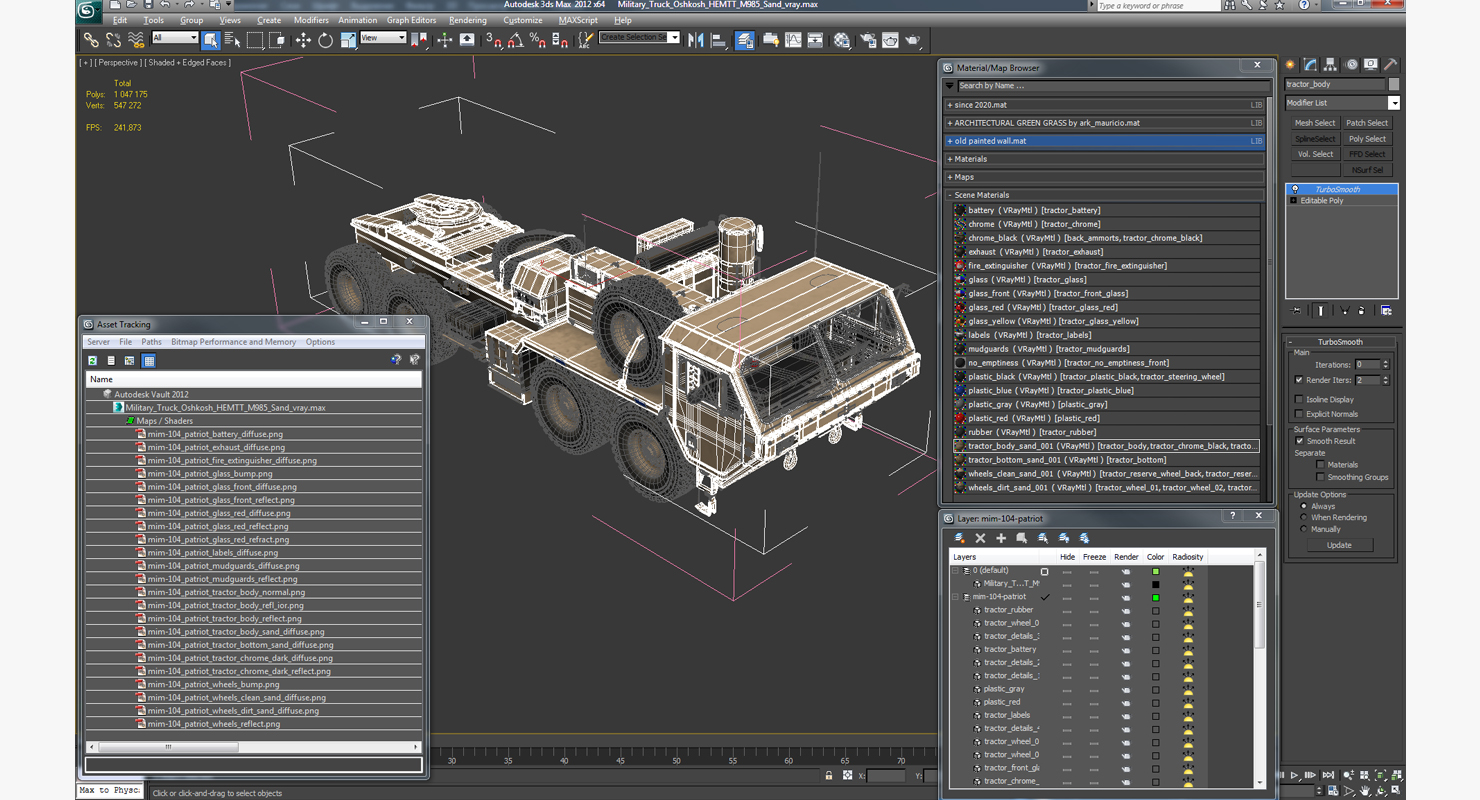Open the Modifier List dropdown

tap(1393, 103)
